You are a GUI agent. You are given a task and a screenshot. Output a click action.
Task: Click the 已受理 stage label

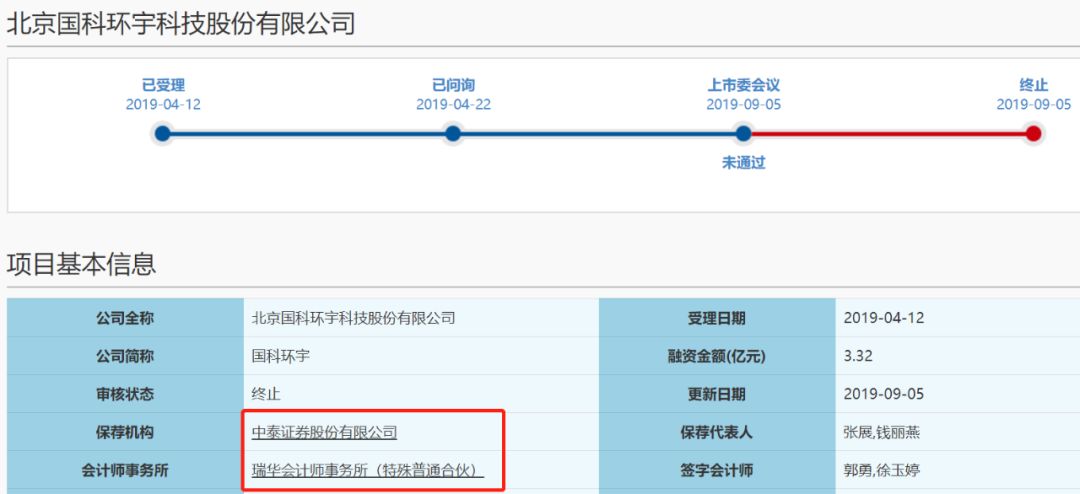click(x=163, y=85)
